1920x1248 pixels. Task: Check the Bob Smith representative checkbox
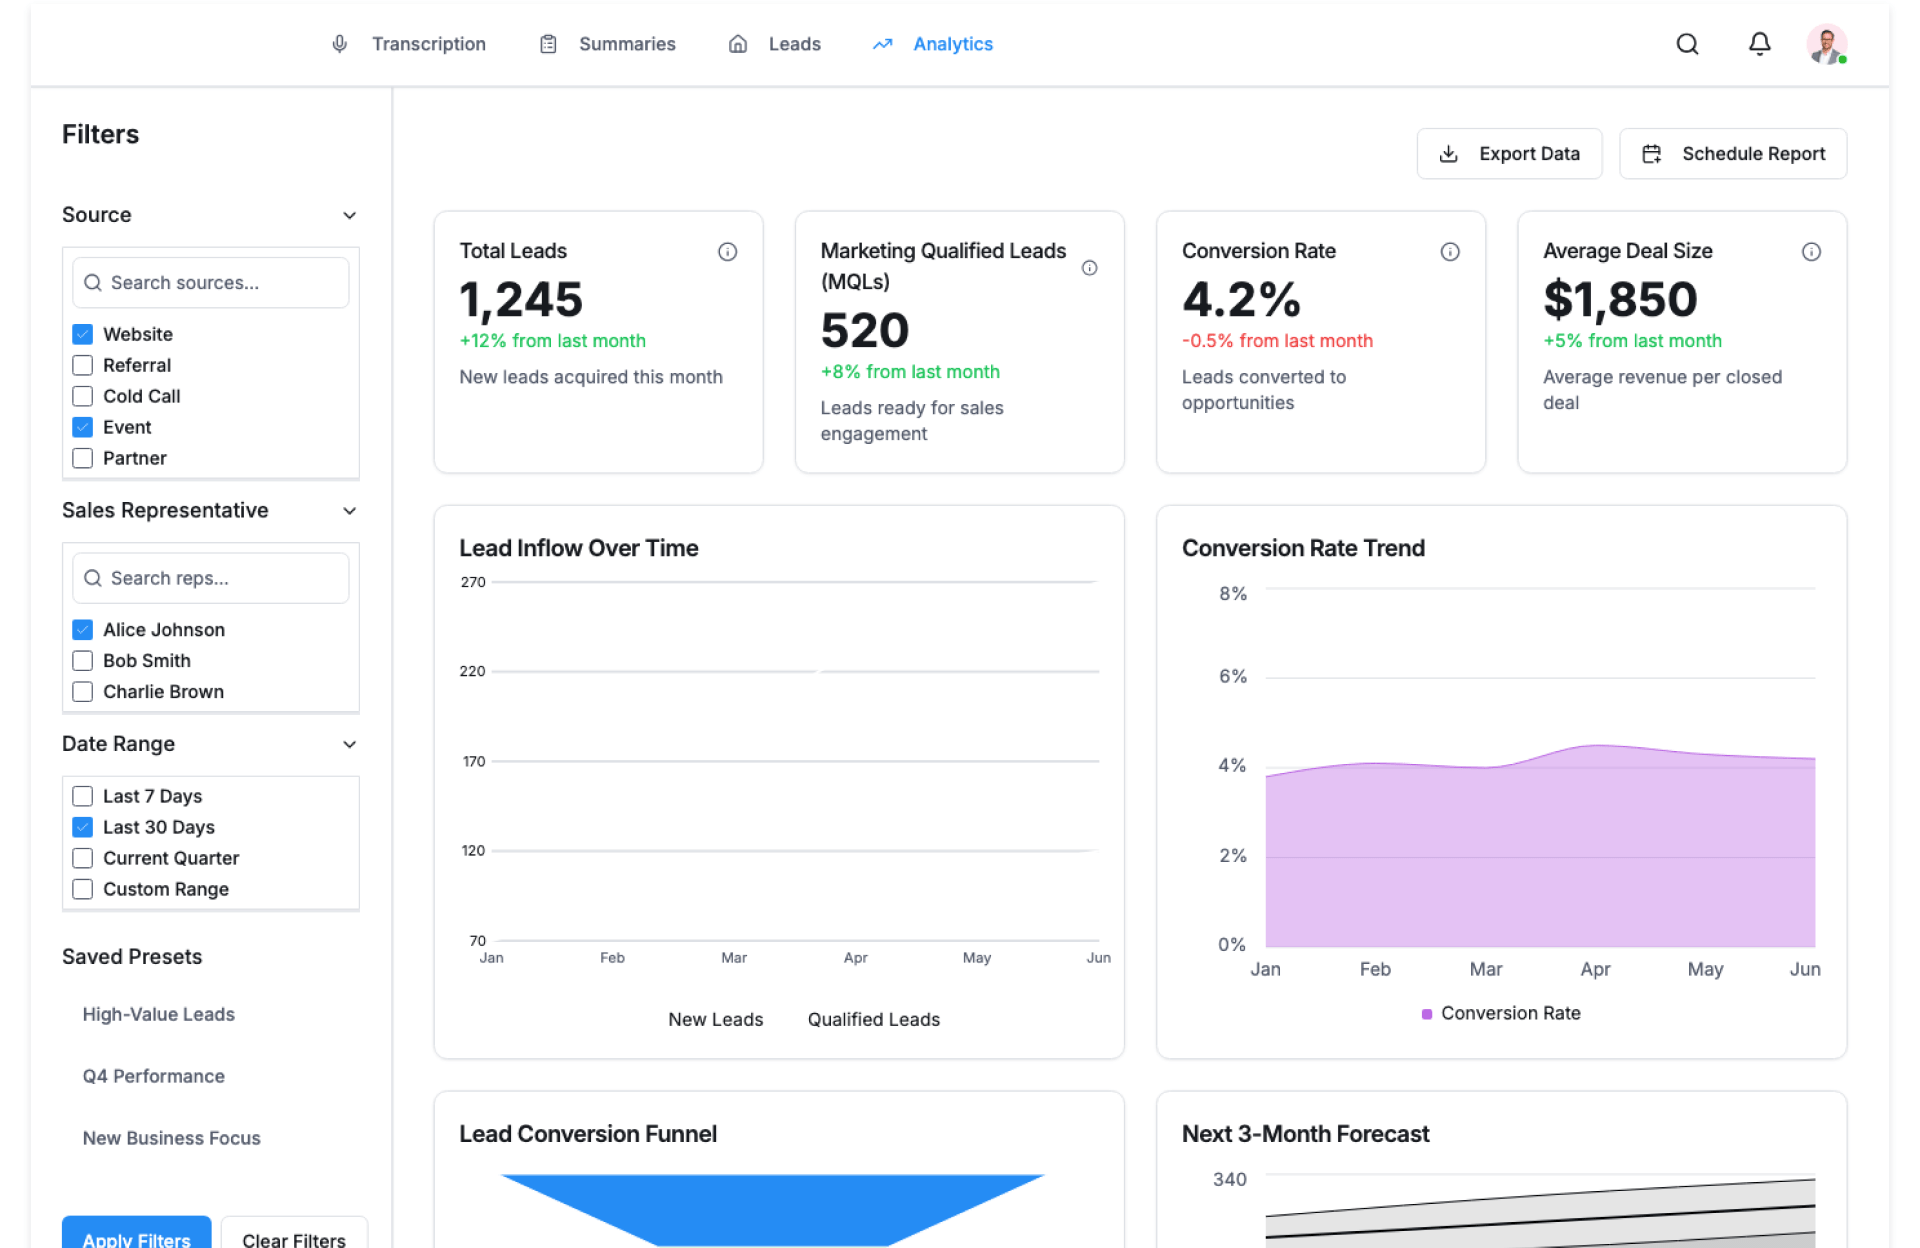(x=83, y=661)
